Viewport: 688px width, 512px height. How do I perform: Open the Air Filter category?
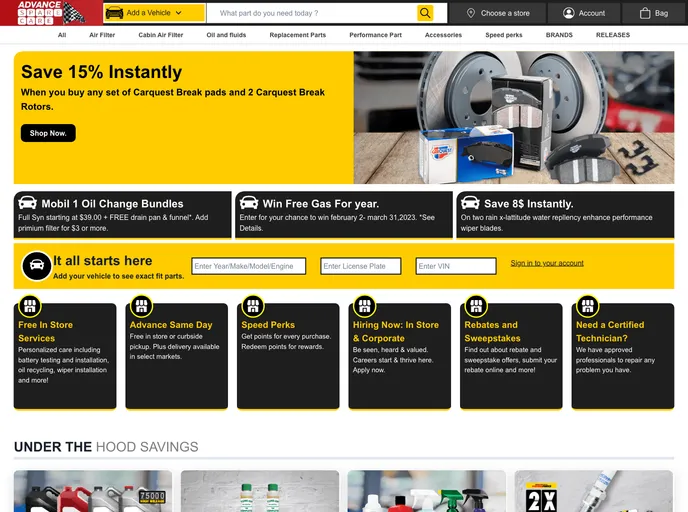pos(102,35)
